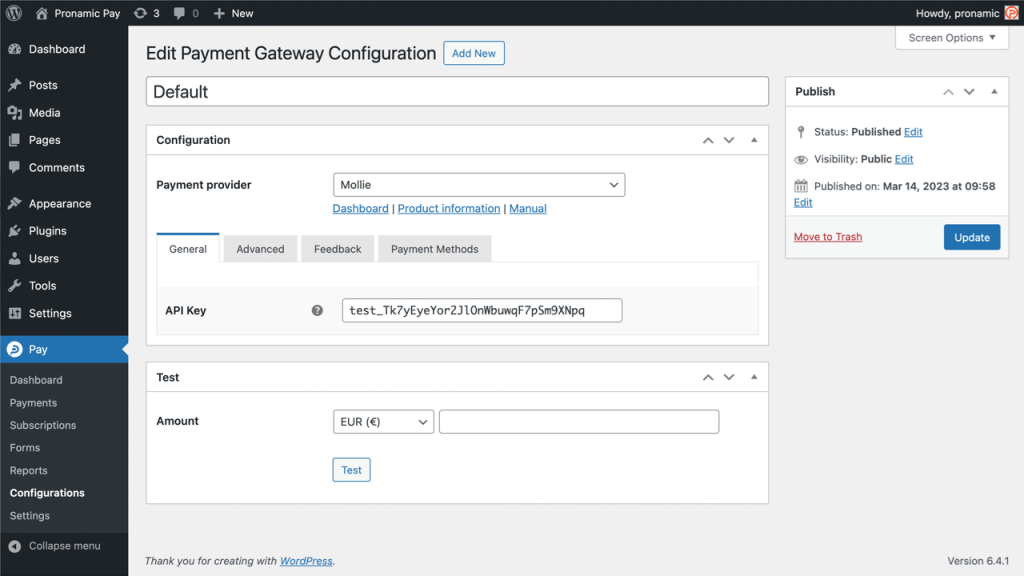Open Pay submenu Forms
Image resolution: width=1024 pixels, height=576 pixels.
tap(25, 448)
